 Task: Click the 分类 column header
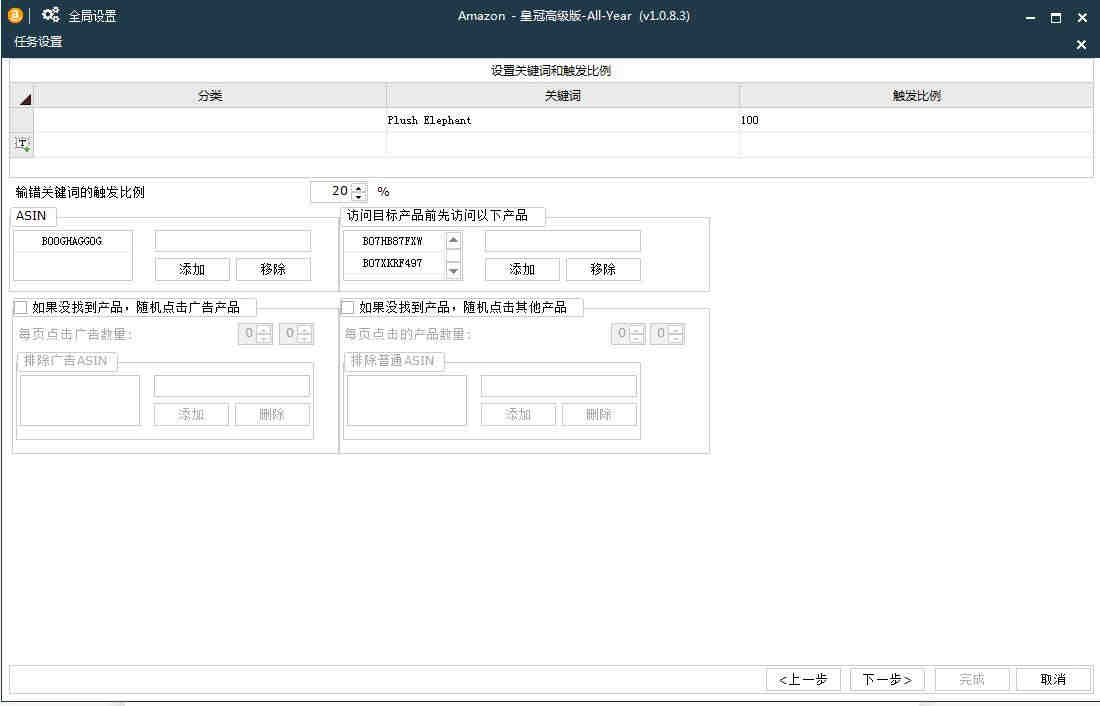[210, 96]
